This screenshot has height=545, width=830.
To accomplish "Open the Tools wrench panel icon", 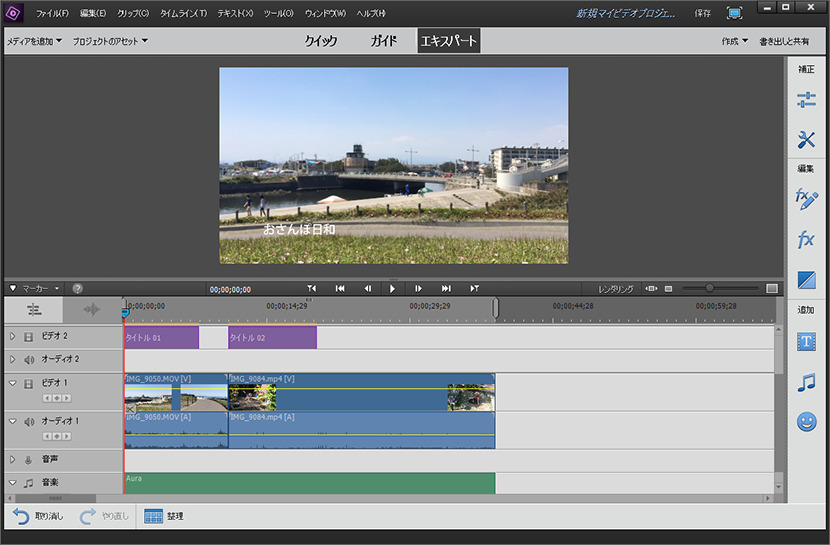I will tap(806, 141).
